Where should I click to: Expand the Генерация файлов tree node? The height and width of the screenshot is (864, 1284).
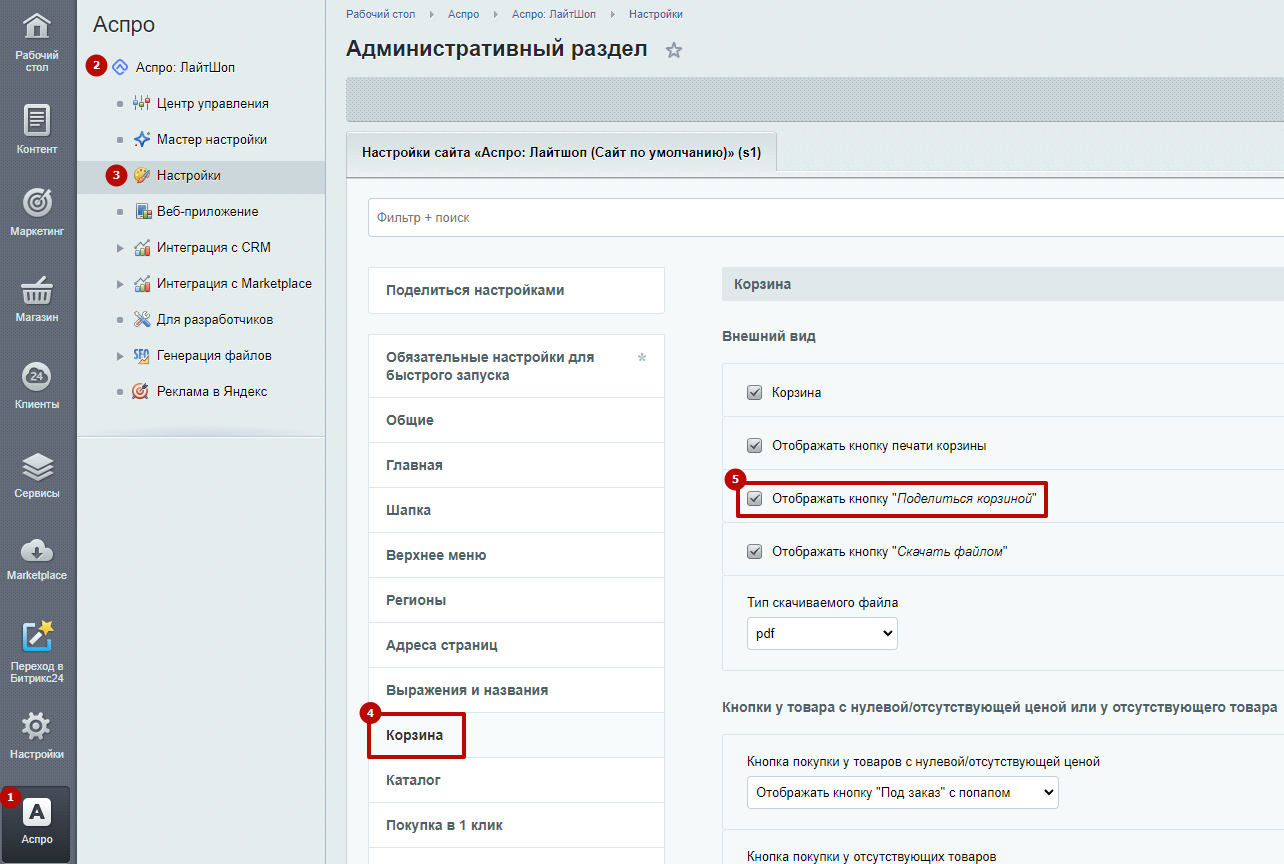[120, 356]
